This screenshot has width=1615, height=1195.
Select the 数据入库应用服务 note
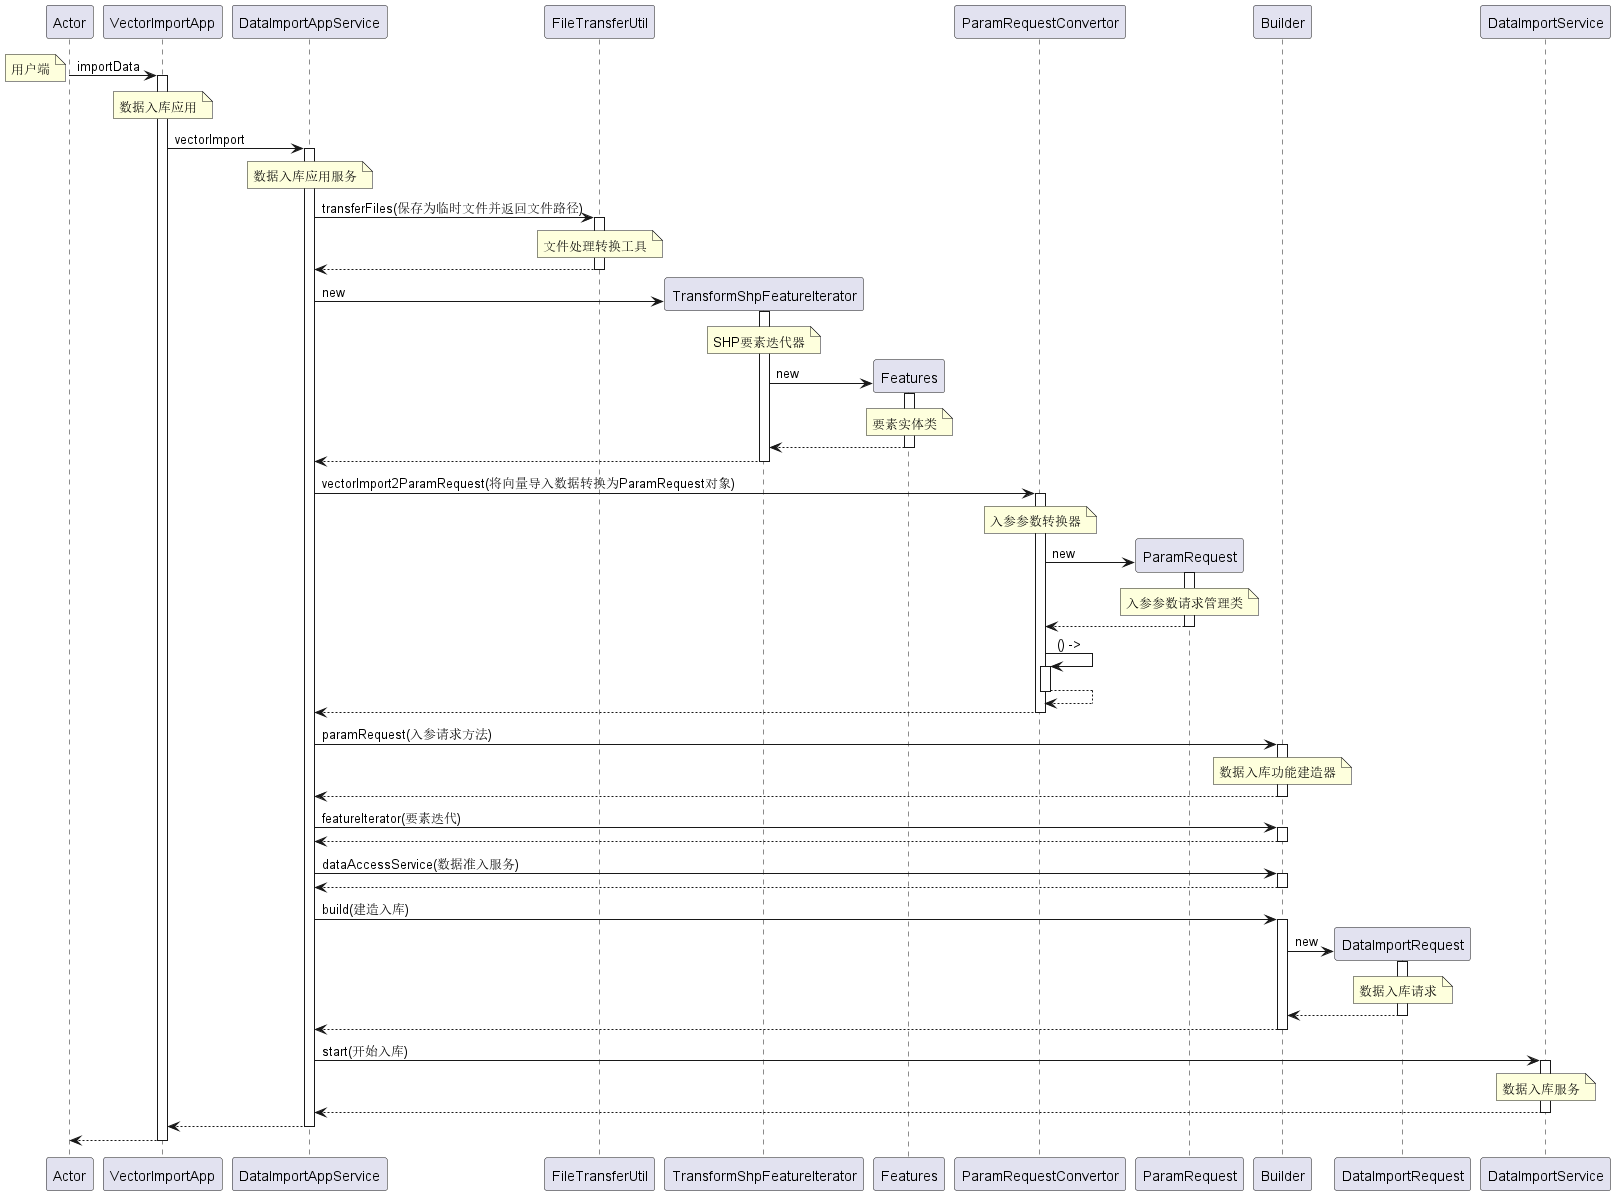pos(308,176)
